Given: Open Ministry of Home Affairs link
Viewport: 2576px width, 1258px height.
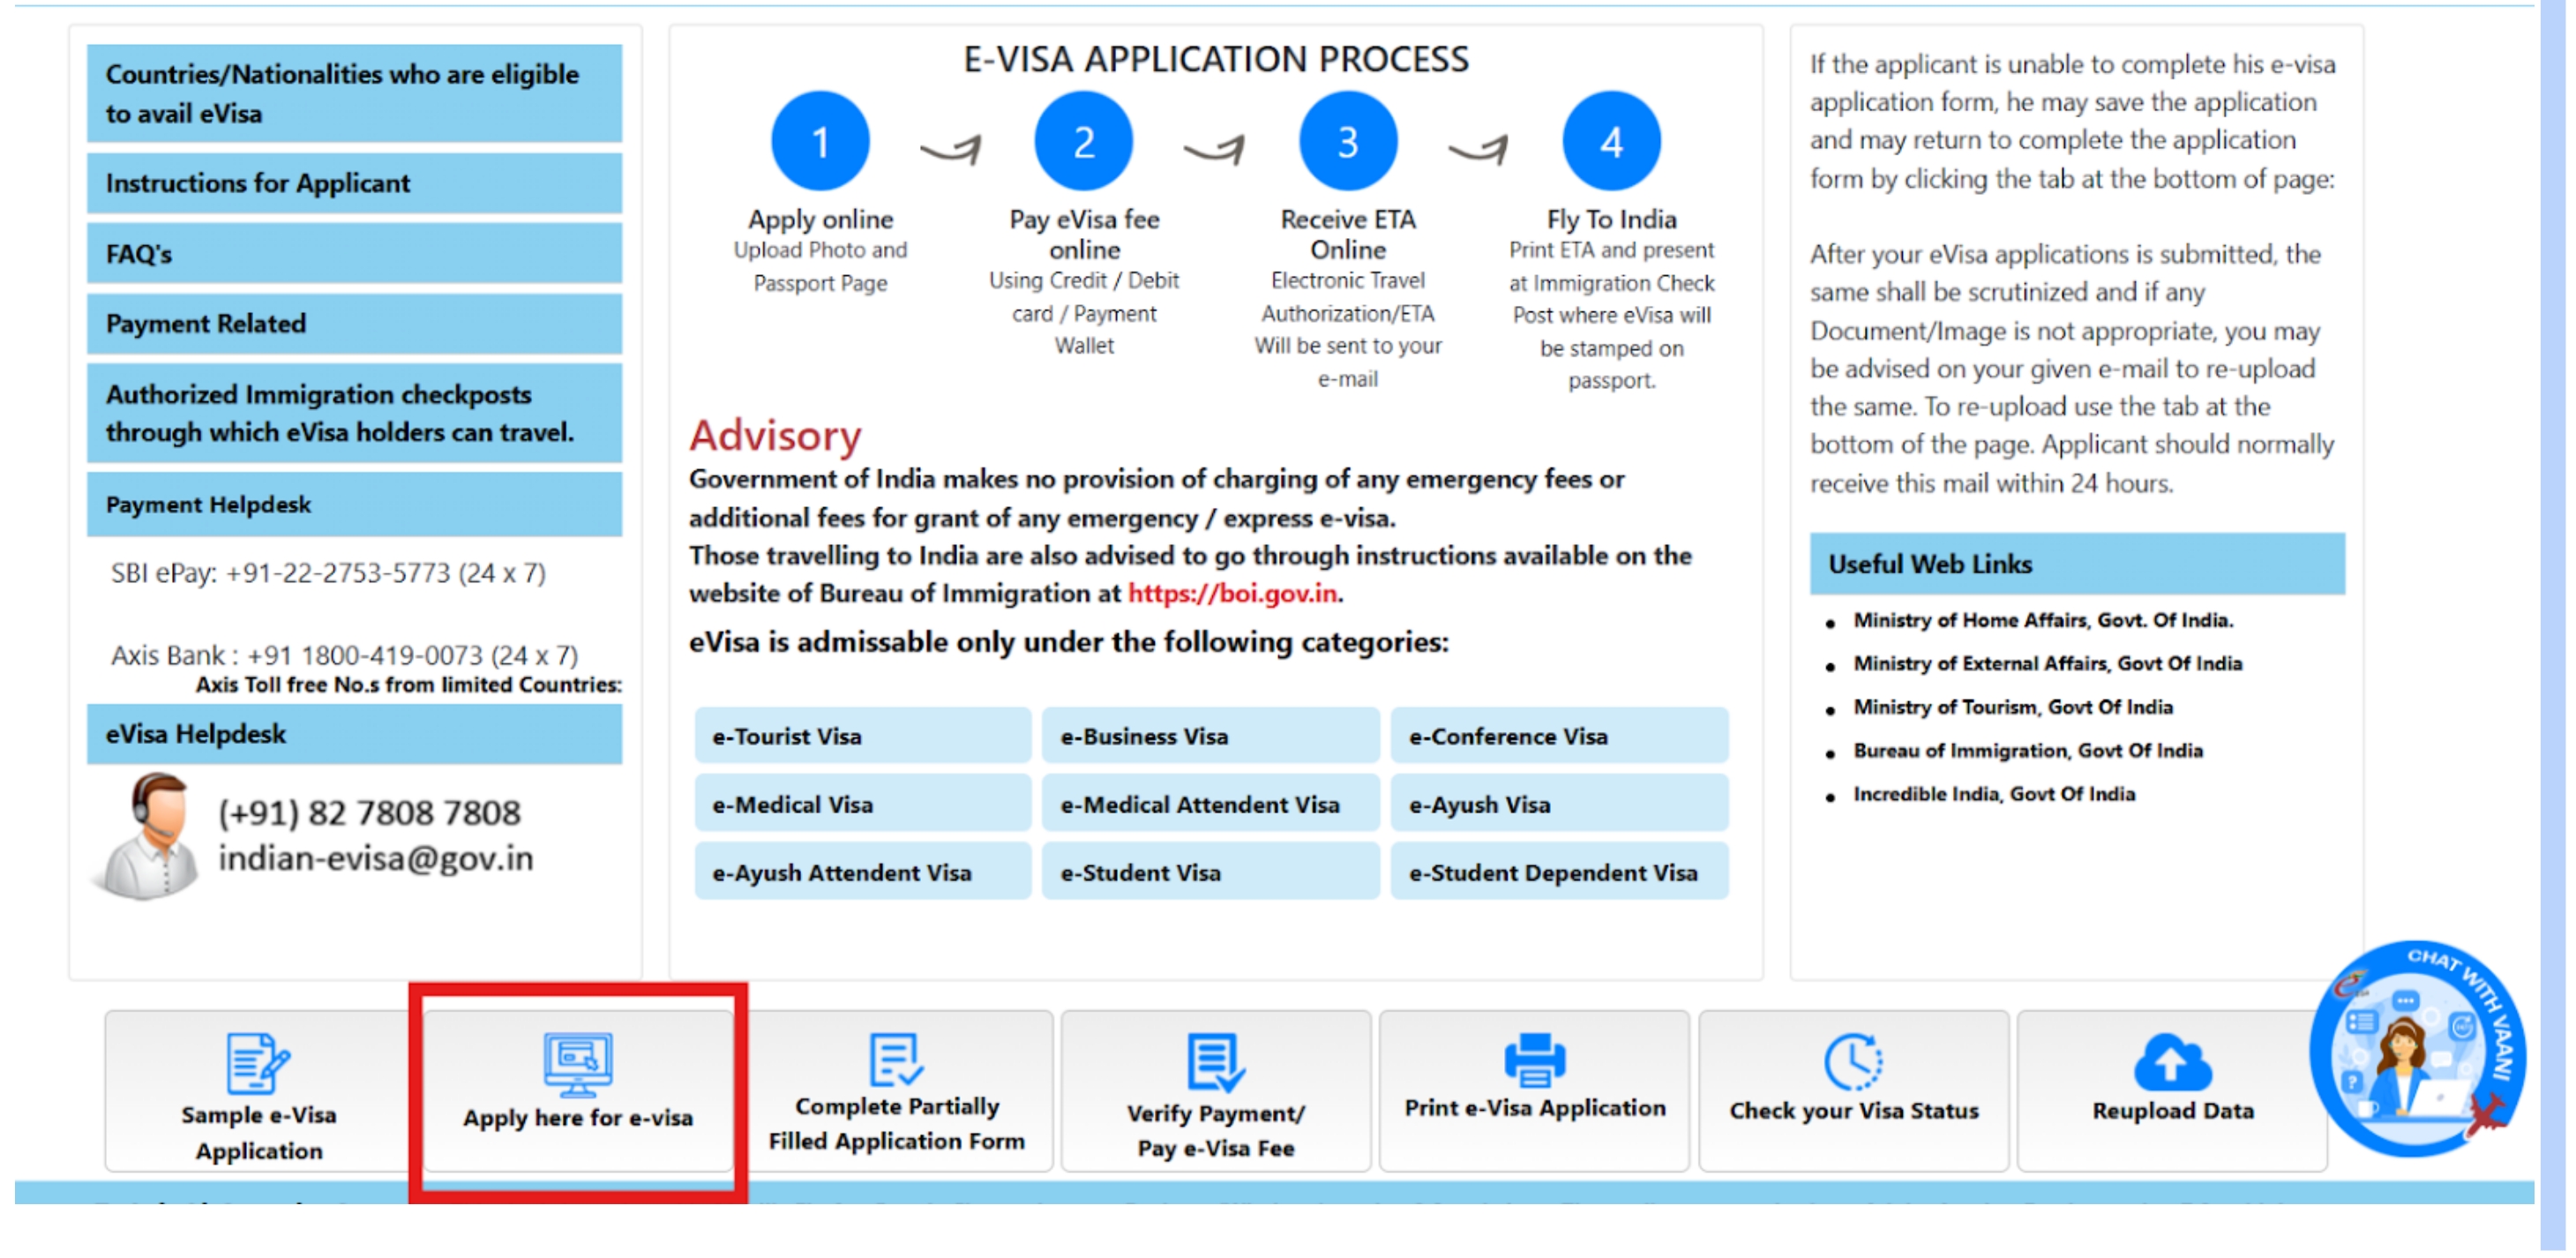Looking at the screenshot, I should click(2042, 621).
